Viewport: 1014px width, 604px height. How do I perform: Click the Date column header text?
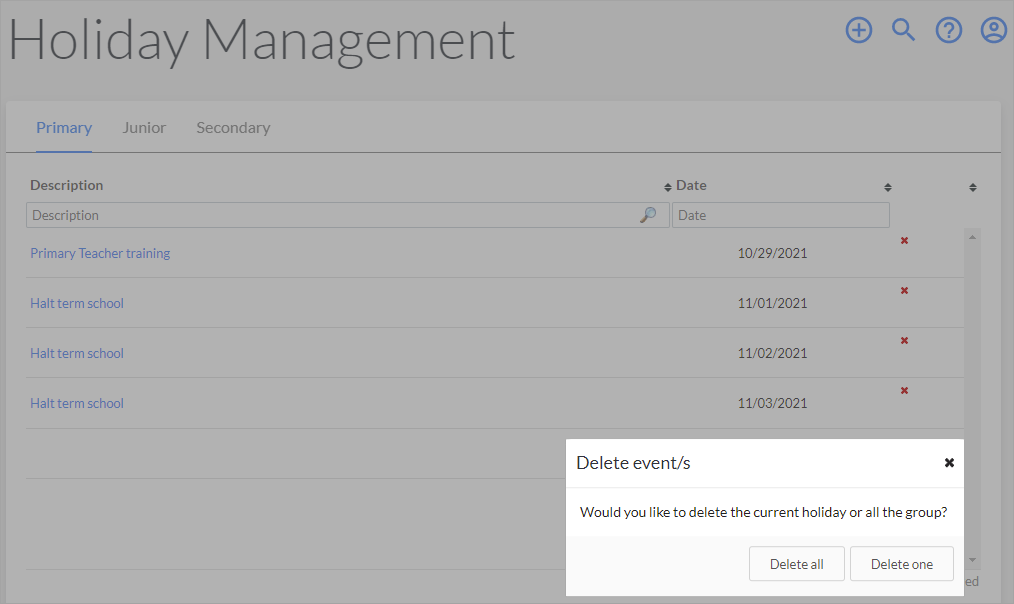(691, 186)
